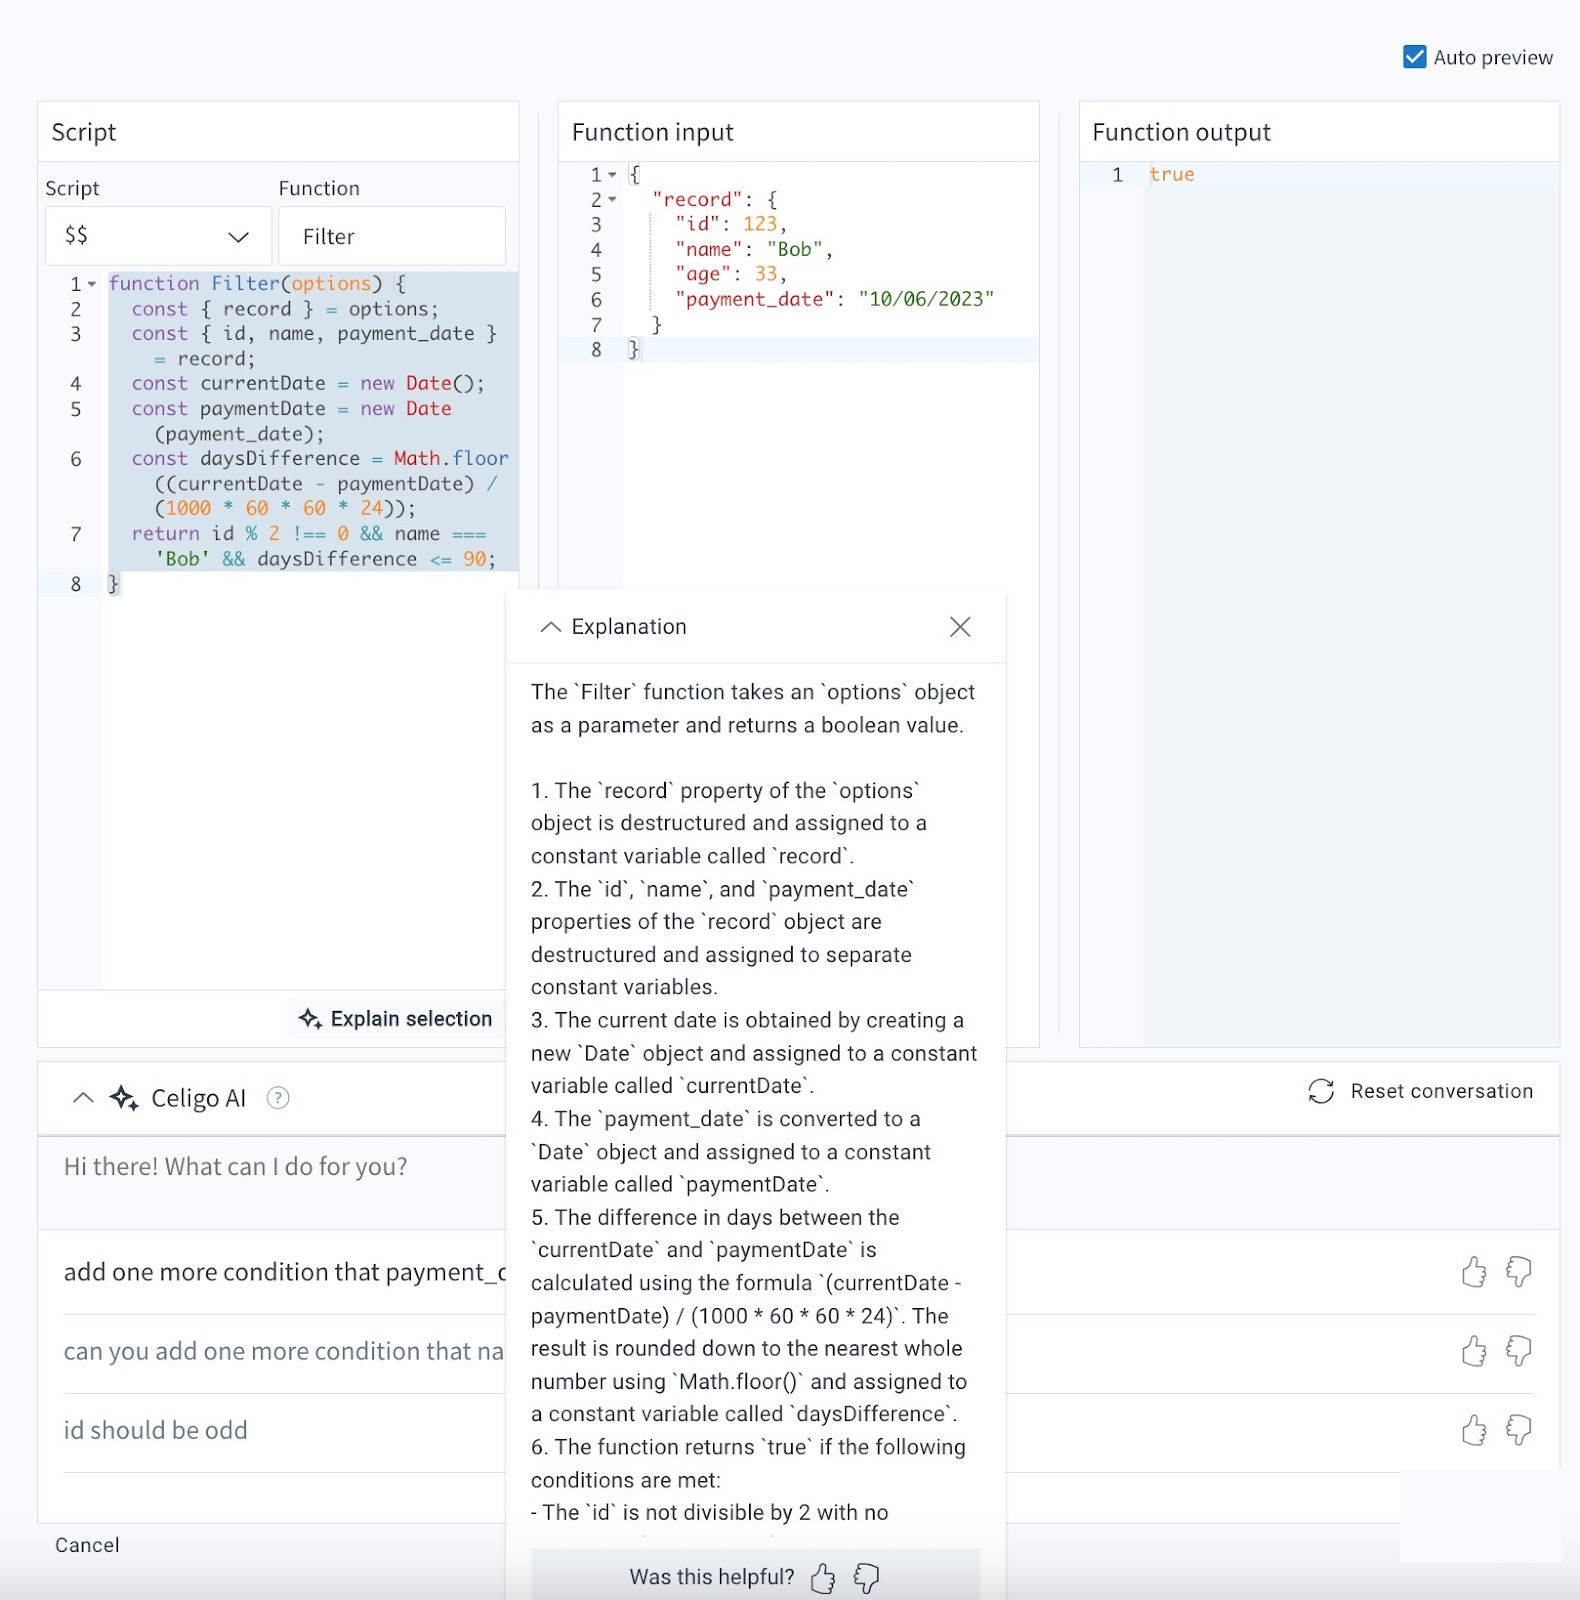Uncheck the Auto preview checkbox

pyautogui.click(x=1414, y=57)
